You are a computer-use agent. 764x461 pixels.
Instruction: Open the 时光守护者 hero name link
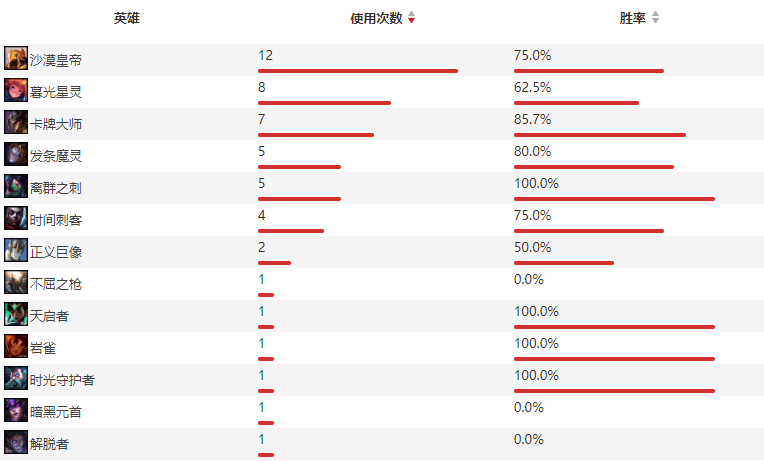(62, 380)
